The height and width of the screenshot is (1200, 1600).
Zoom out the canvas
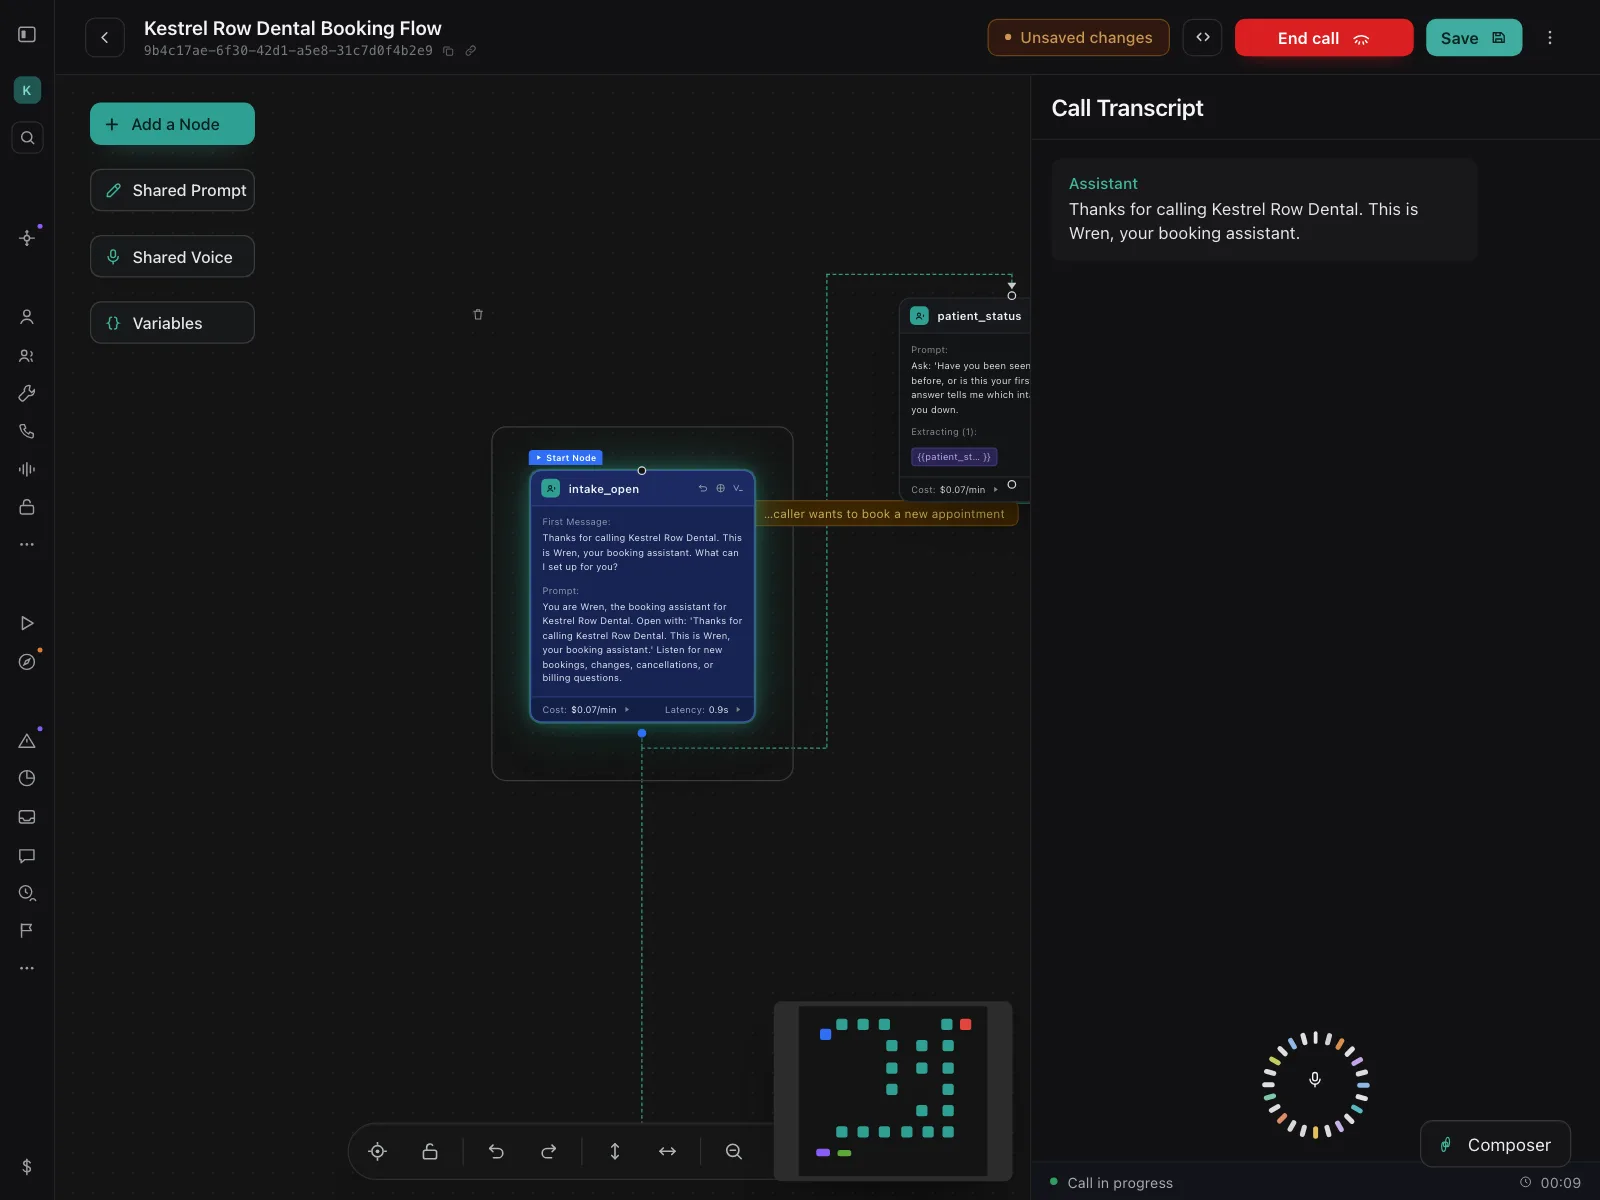click(734, 1152)
